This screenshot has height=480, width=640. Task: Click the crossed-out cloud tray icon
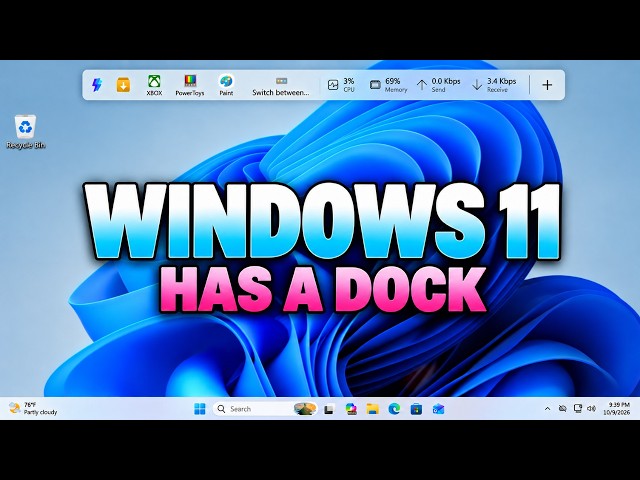pyautogui.click(x=562, y=409)
